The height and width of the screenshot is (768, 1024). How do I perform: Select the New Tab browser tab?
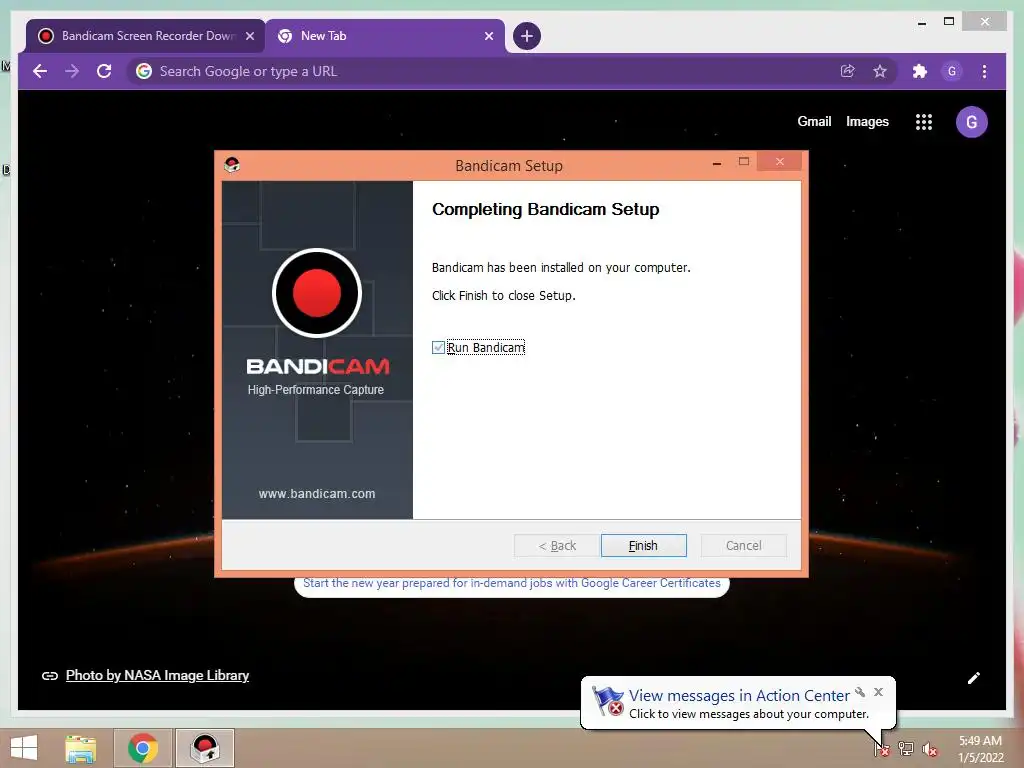[x=385, y=36]
